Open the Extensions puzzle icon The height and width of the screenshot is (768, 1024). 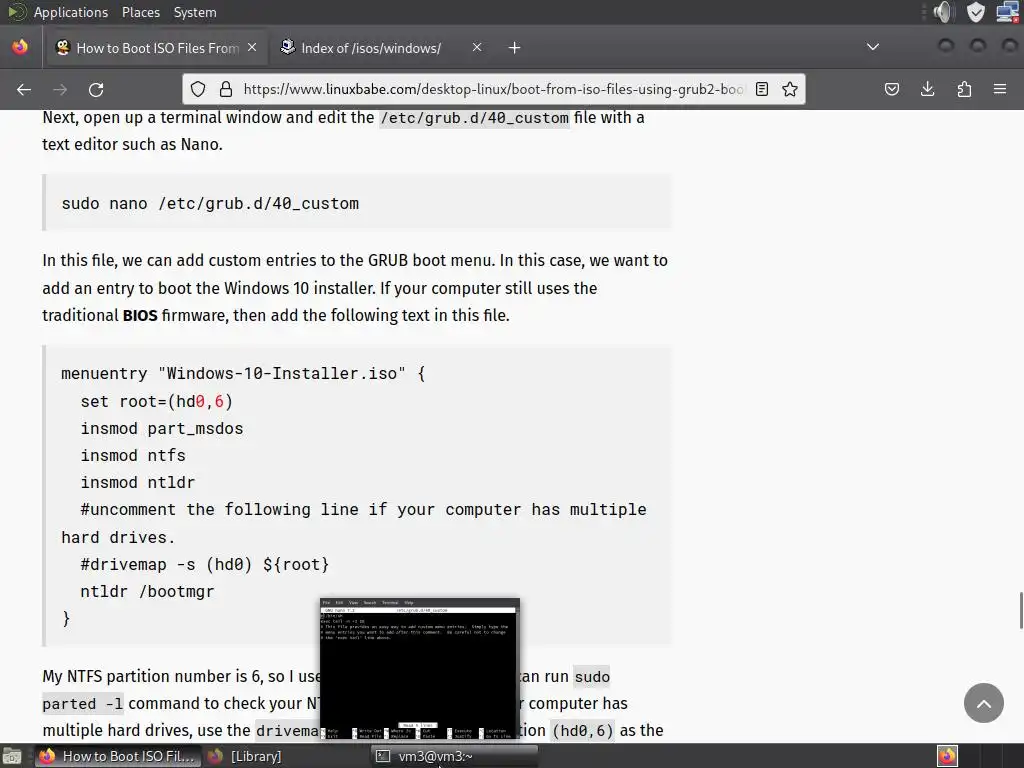point(964,89)
